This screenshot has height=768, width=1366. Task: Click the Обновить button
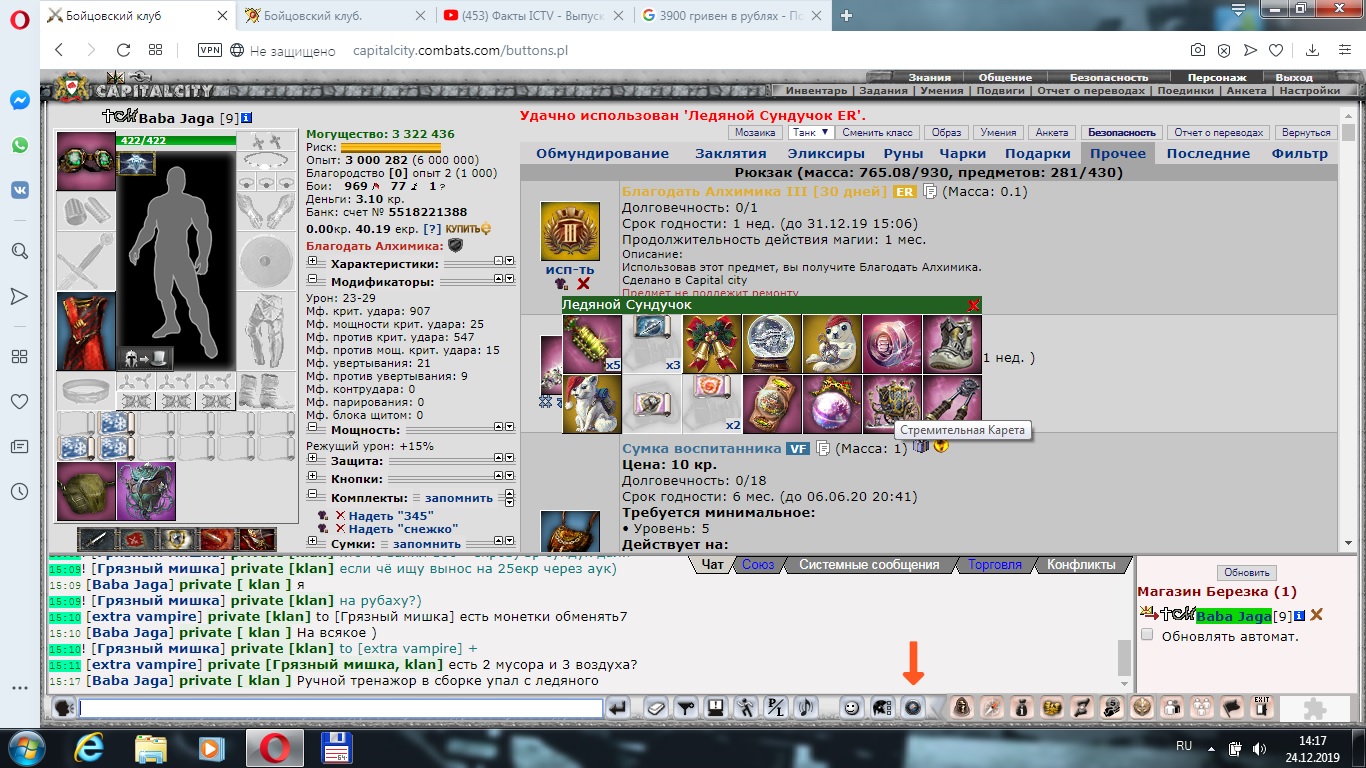(x=1246, y=572)
